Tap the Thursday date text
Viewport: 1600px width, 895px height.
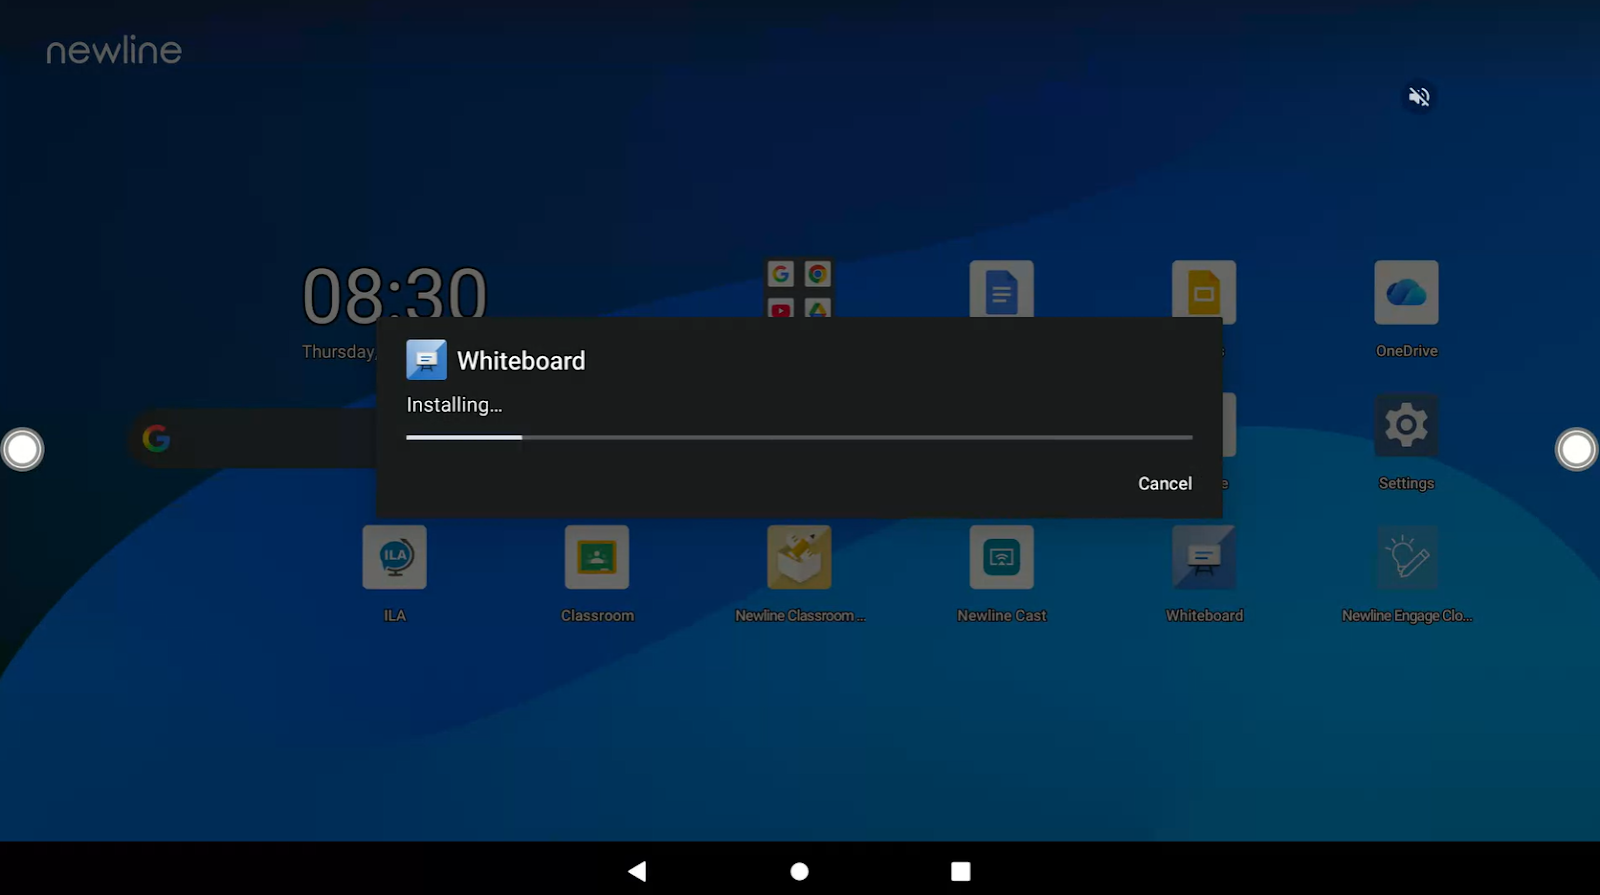[x=338, y=352]
